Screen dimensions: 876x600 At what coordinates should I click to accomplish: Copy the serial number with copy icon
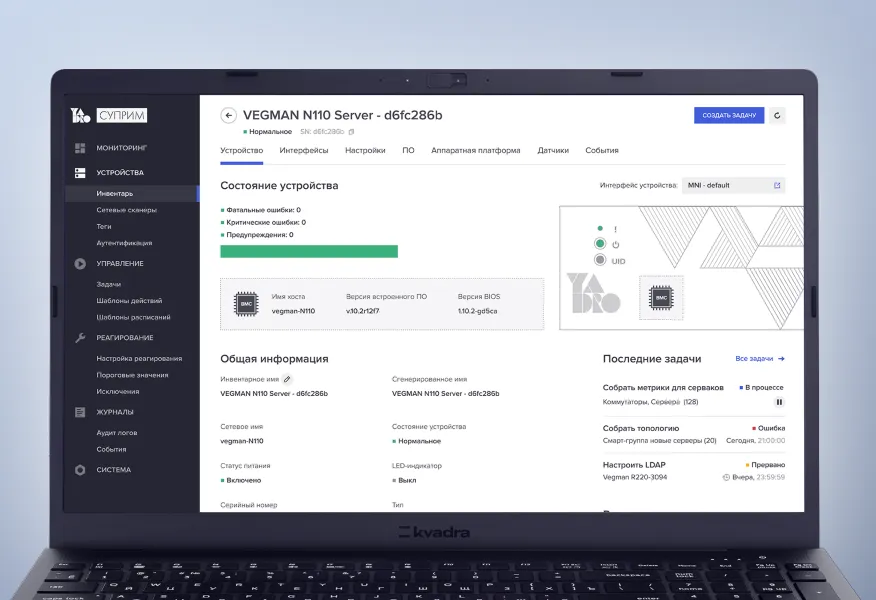[351, 132]
